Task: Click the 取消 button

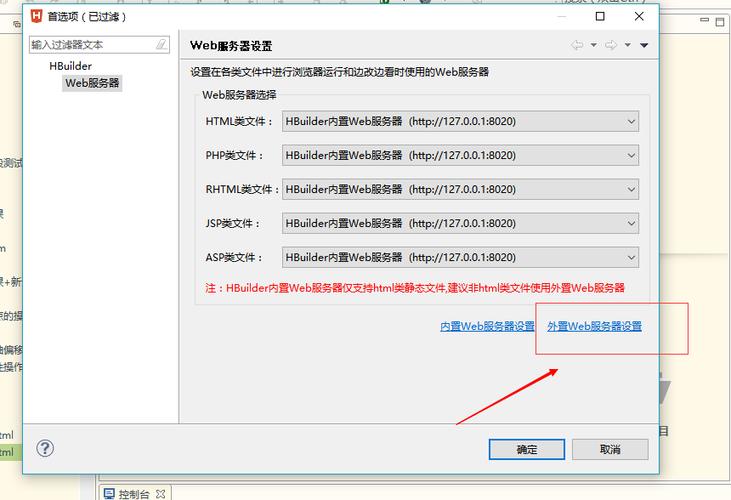Action: 610,450
